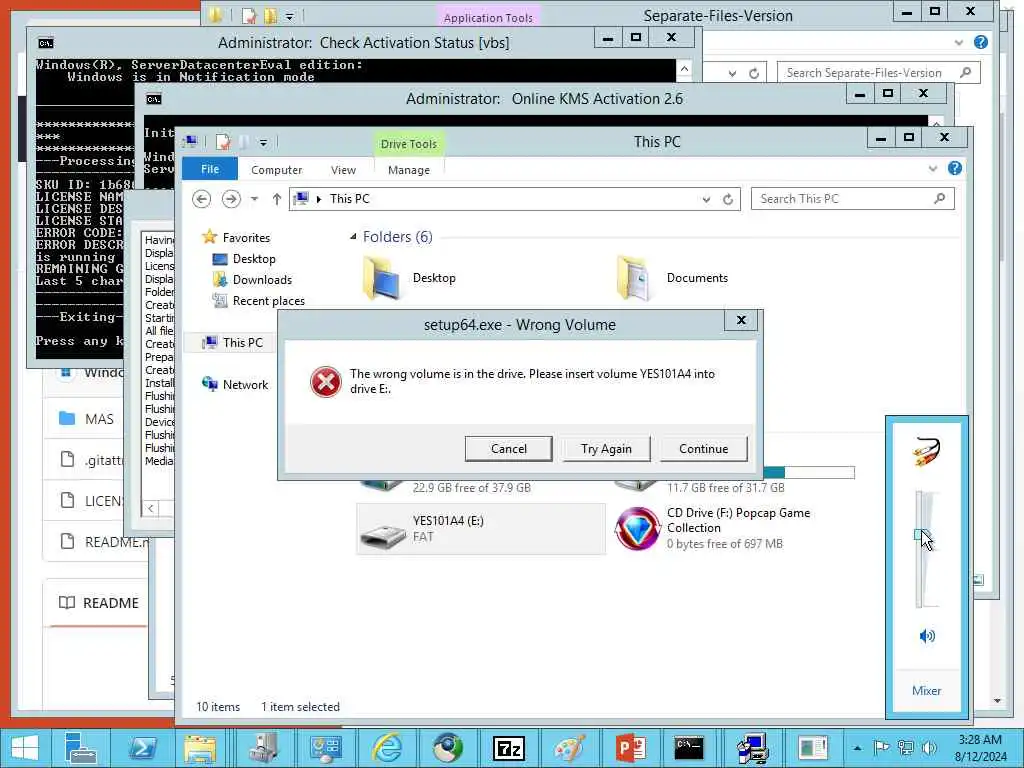Open the View ribbon tab in This PC

[x=343, y=170]
